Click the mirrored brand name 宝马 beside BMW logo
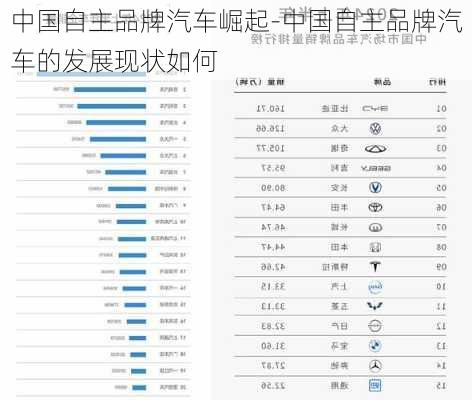This screenshot has height=400, width=472. point(339,346)
